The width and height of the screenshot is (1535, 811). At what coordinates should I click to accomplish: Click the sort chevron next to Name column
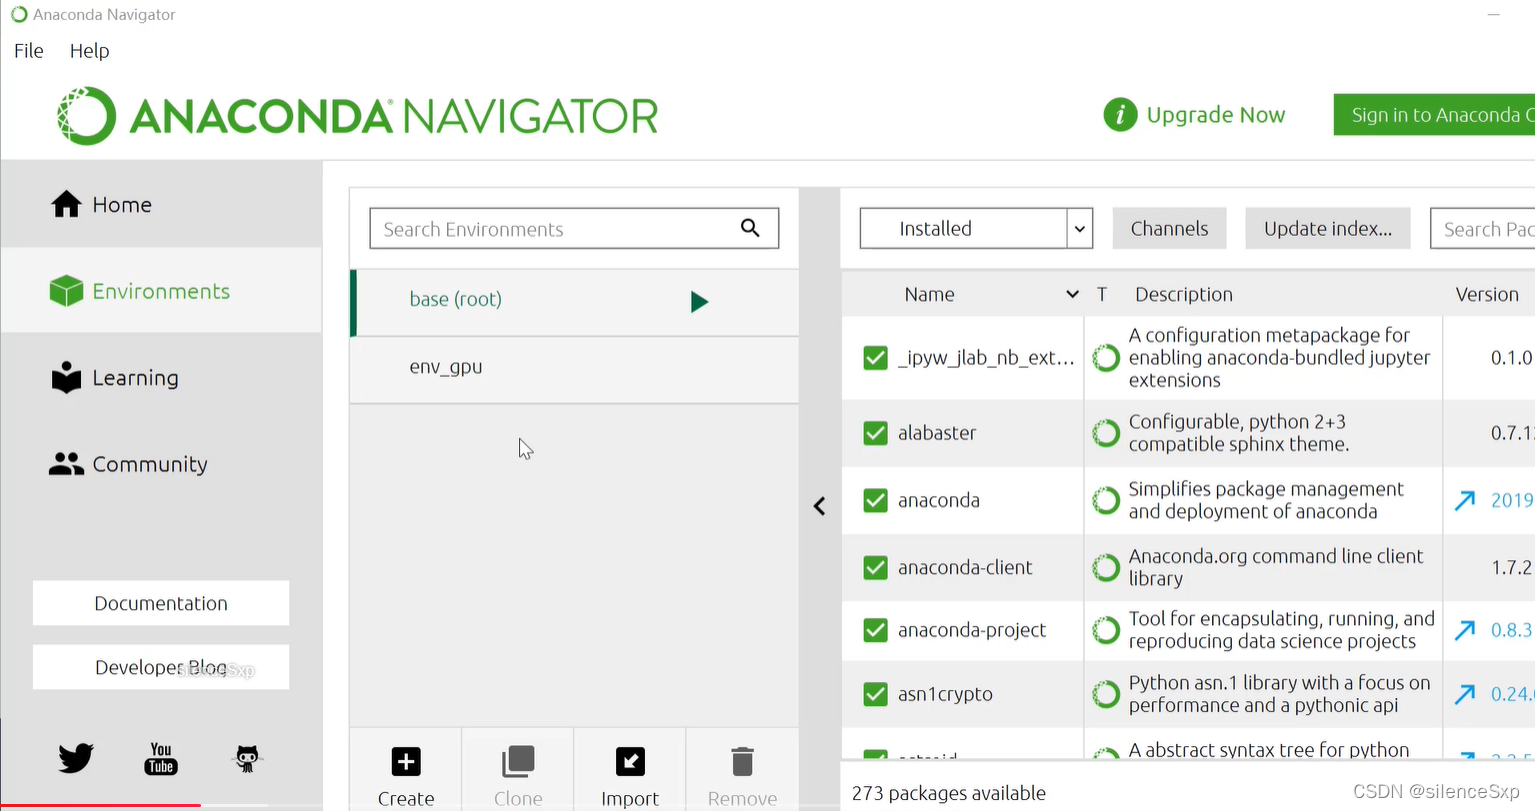click(1072, 294)
